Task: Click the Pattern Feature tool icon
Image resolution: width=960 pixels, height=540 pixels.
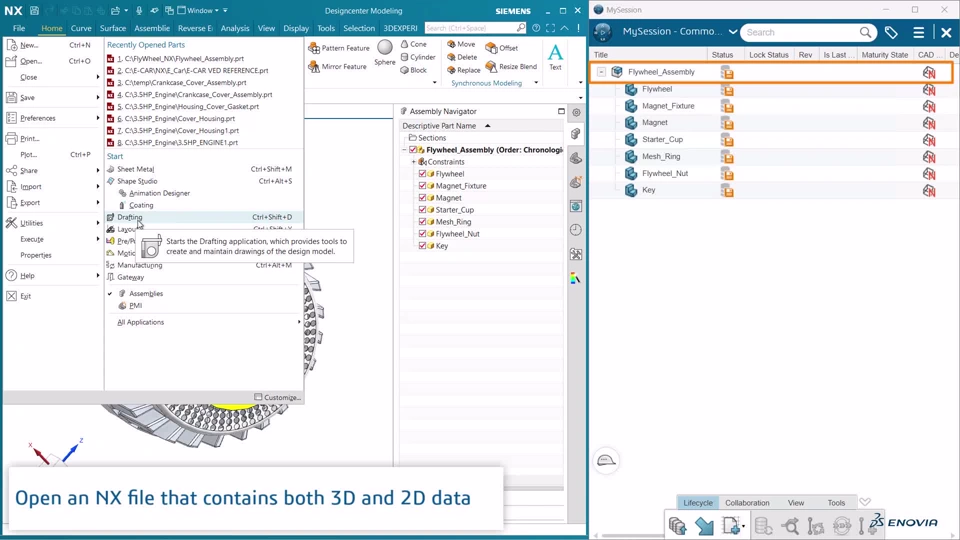Action: [314, 48]
